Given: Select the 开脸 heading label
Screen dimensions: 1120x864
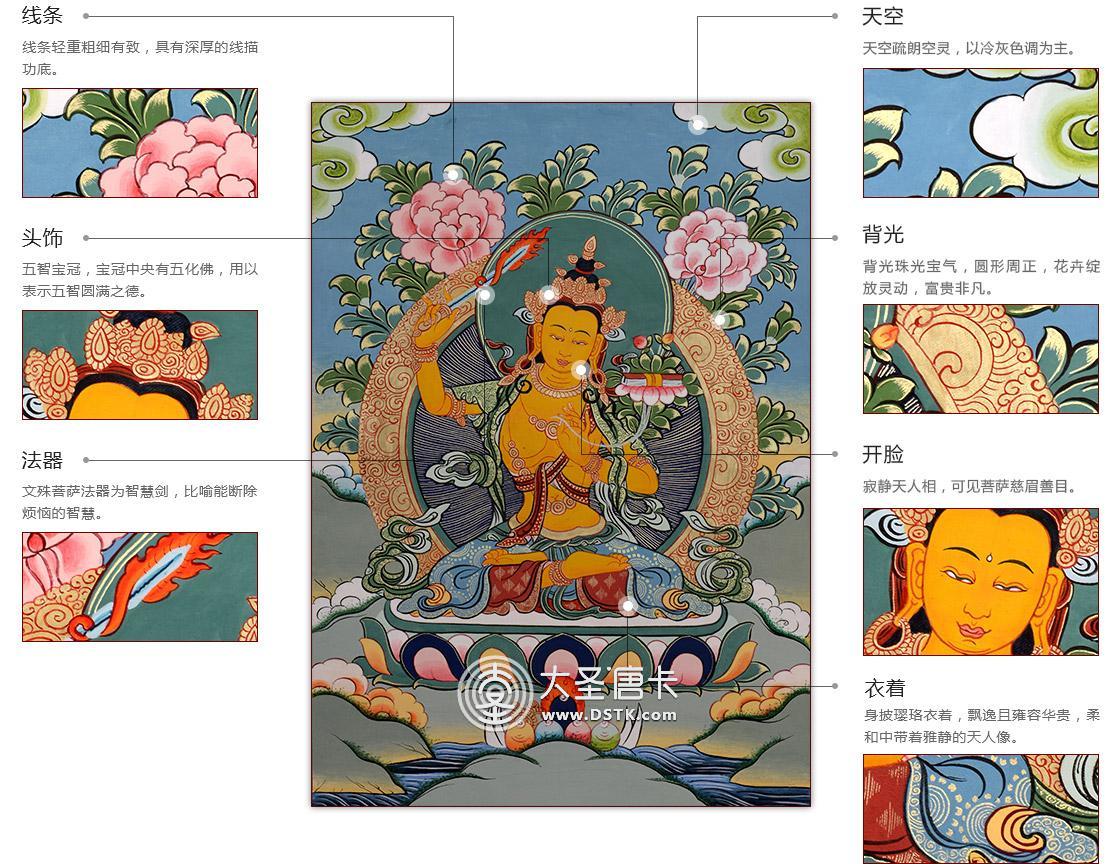Looking at the screenshot, I should [x=883, y=454].
